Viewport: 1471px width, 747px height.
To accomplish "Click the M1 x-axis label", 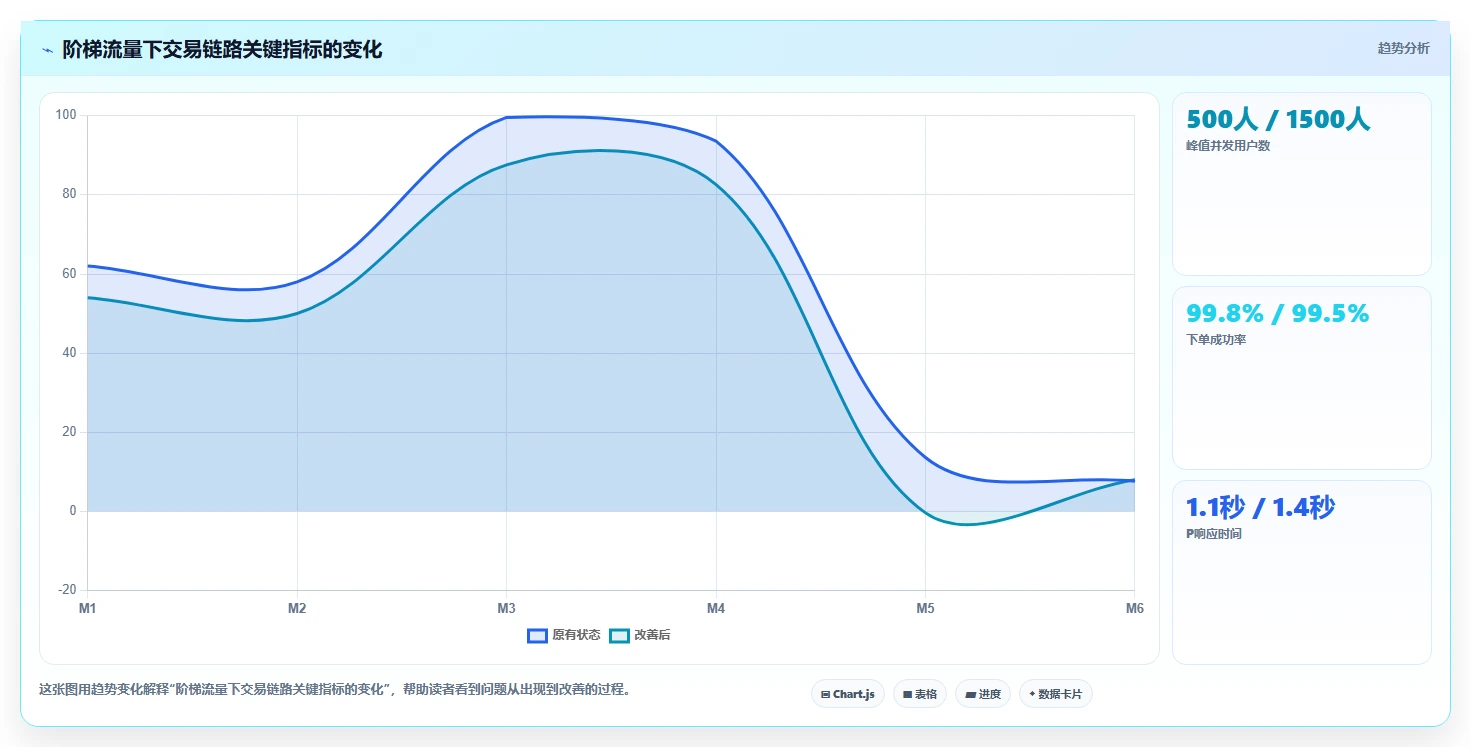I will tap(88, 608).
